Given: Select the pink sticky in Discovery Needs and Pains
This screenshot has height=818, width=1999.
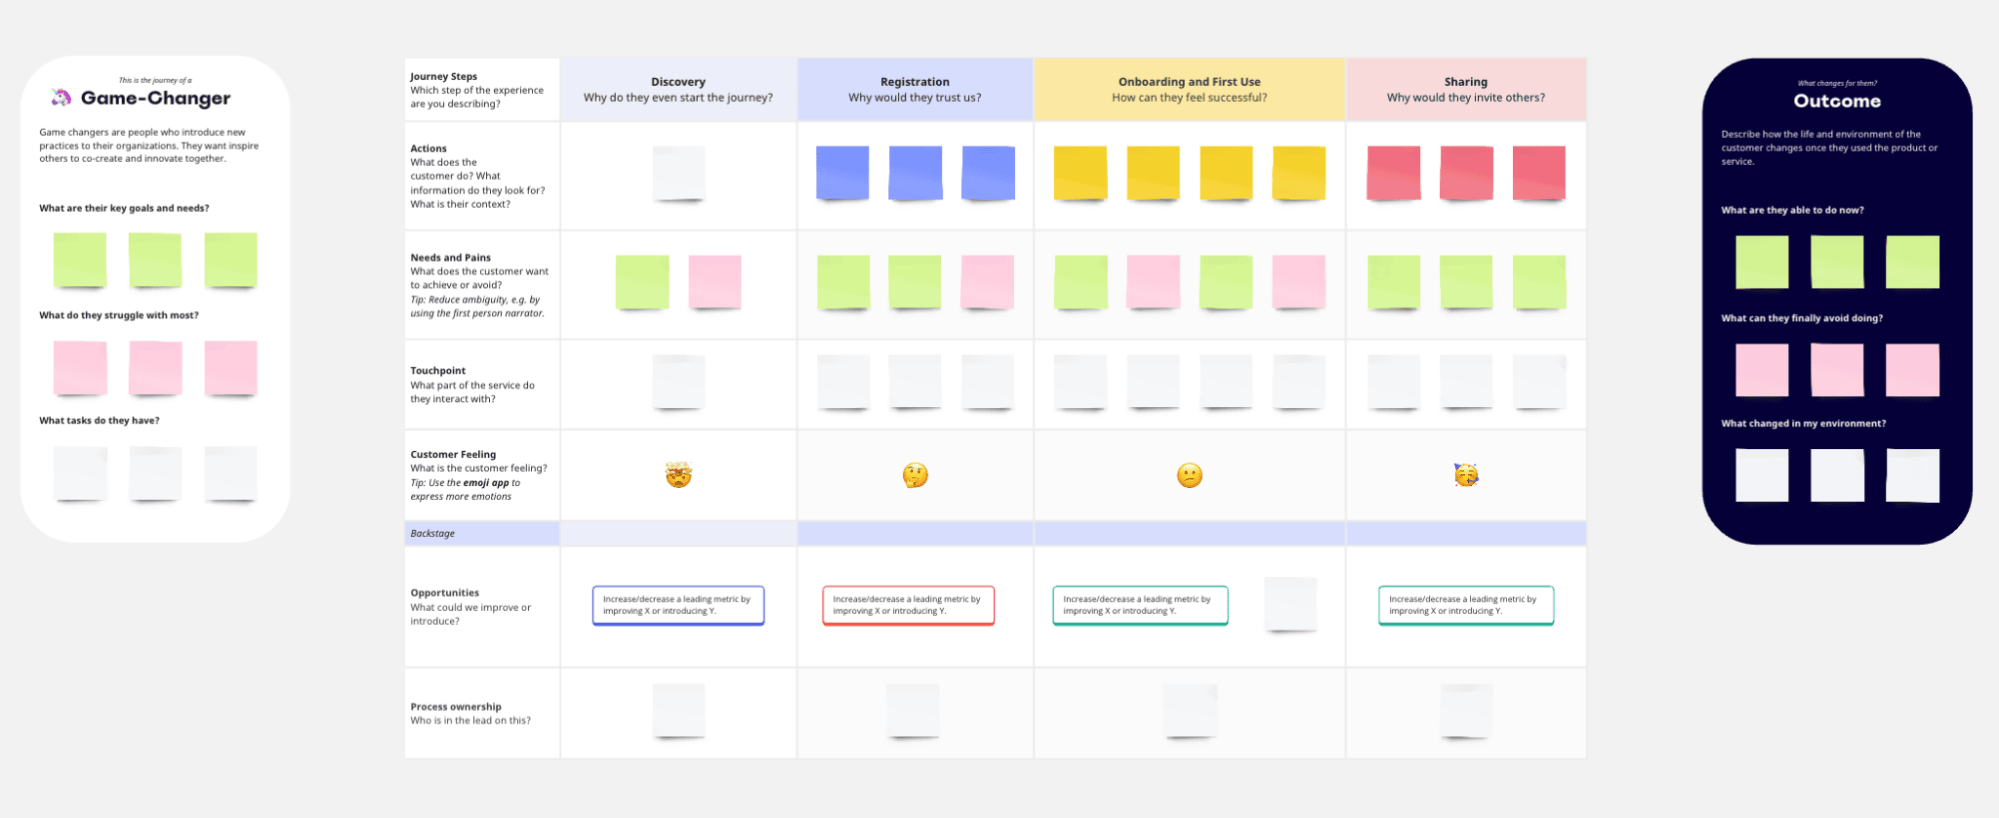Looking at the screenshot, I should tap(715, 282).
